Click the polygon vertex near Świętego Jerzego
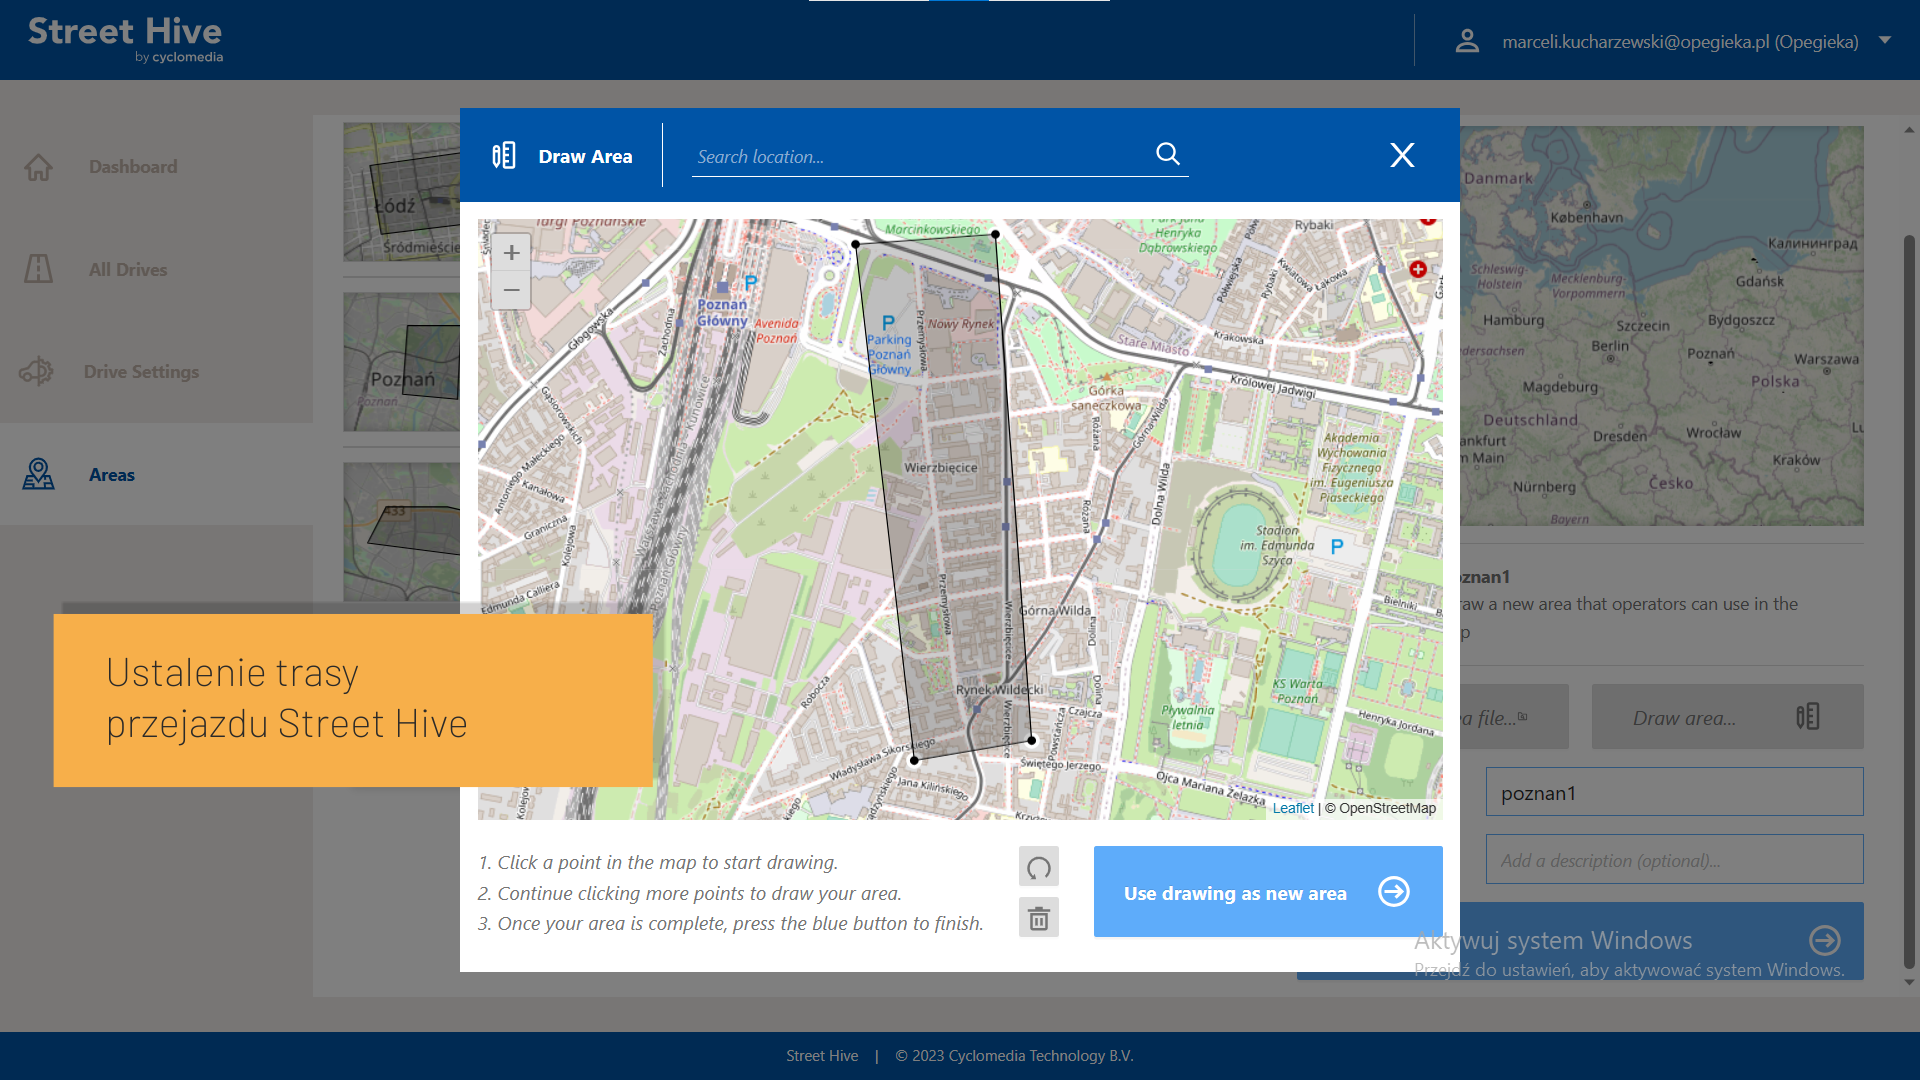The width and height of the screenshot is (1920, 1080). tap(1032, 741)
